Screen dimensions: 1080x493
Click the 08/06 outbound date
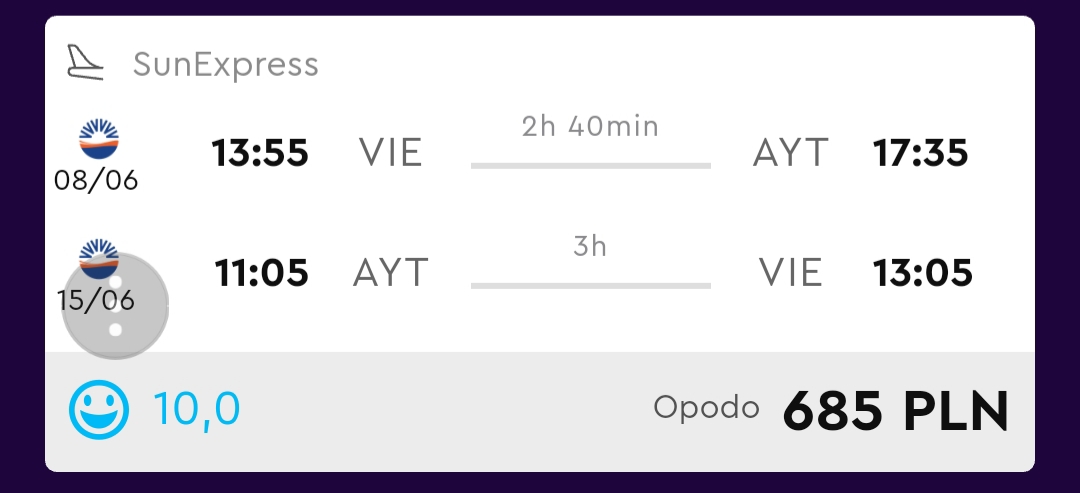(x=96, y=180)
